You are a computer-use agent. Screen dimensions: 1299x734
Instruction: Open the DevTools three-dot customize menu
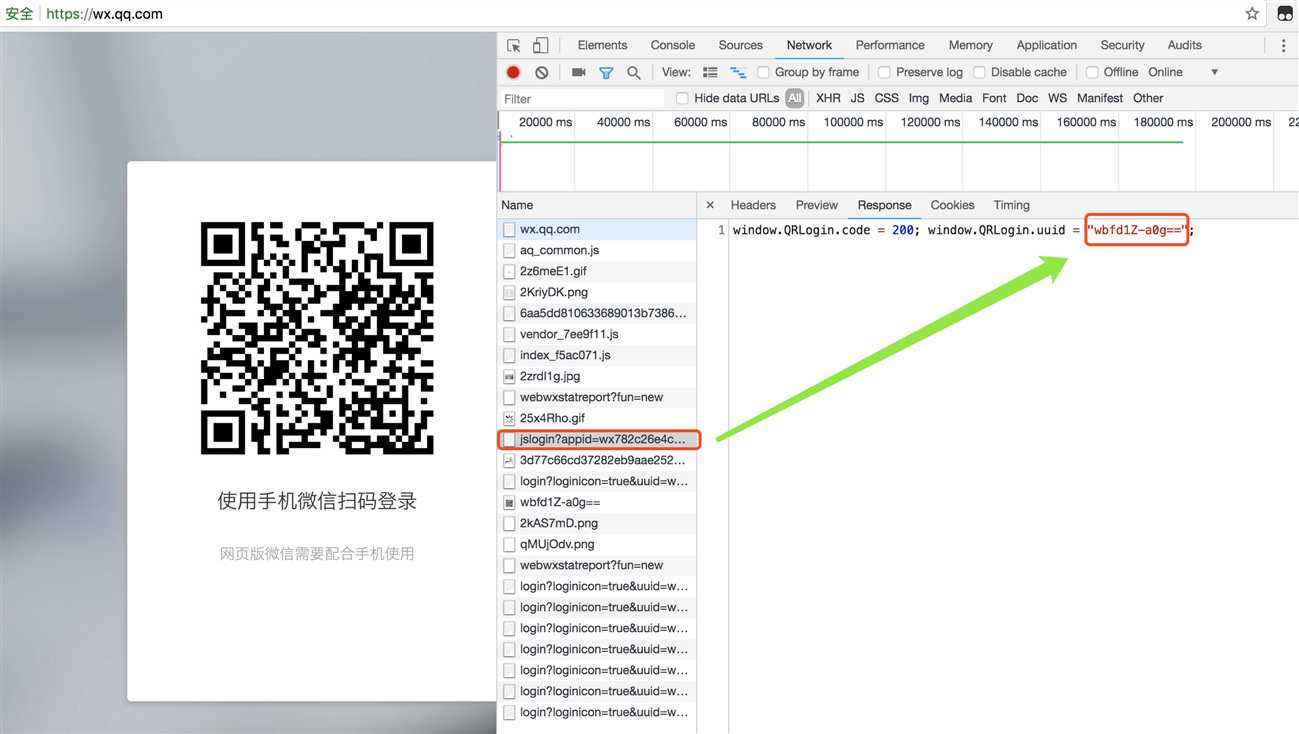click(1284, 45)
